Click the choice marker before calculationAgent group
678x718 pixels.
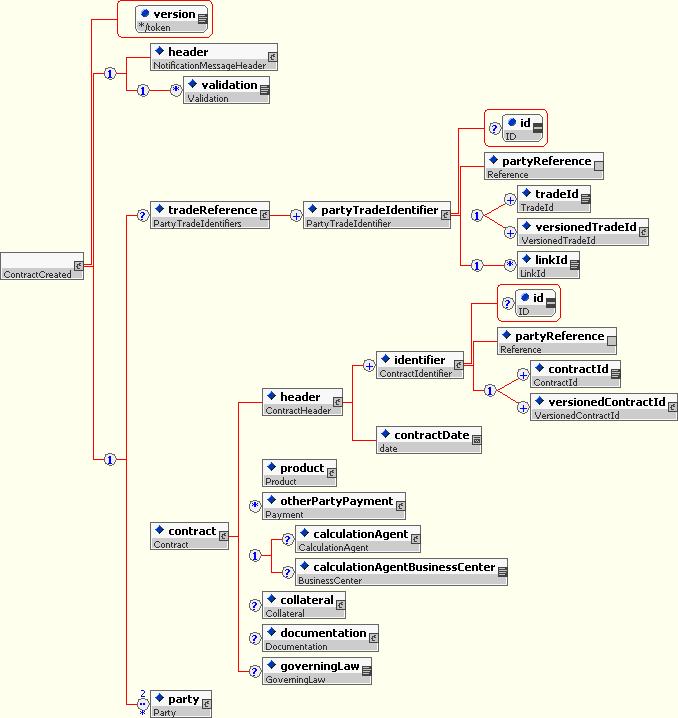(x=255, y=554)
